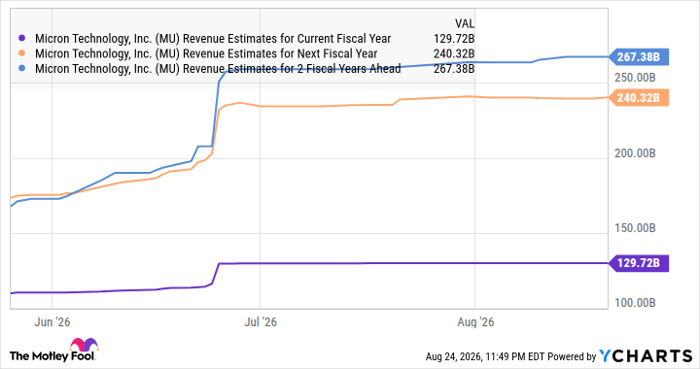Click the YCharts logo

click(645, 356)
